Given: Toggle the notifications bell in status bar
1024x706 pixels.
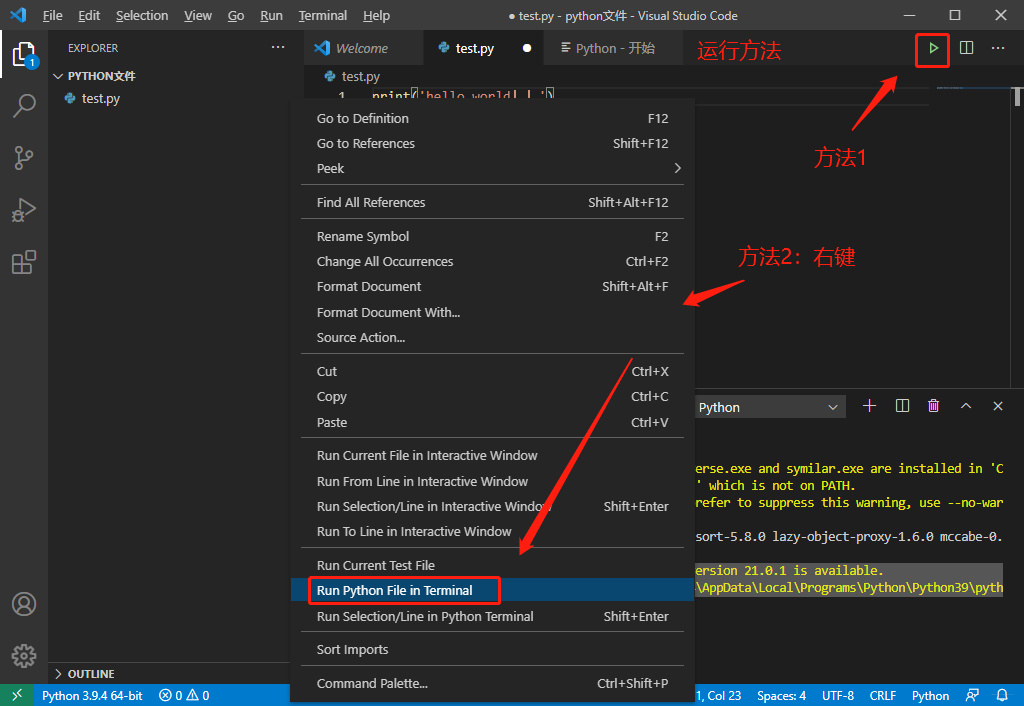Looking at the screenshot, I should [x=1001, y=695].
